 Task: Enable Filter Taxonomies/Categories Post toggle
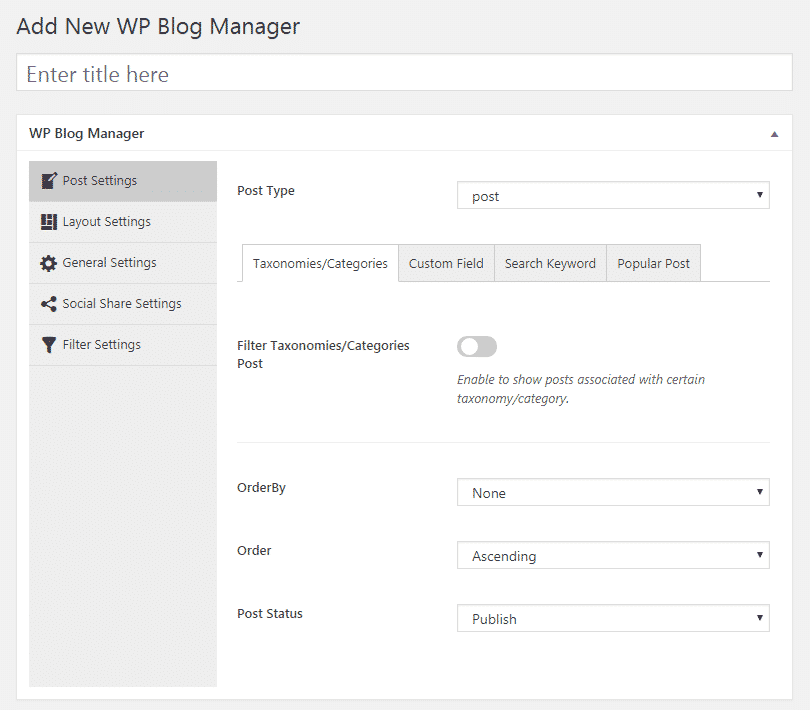[x=477, y=346]
